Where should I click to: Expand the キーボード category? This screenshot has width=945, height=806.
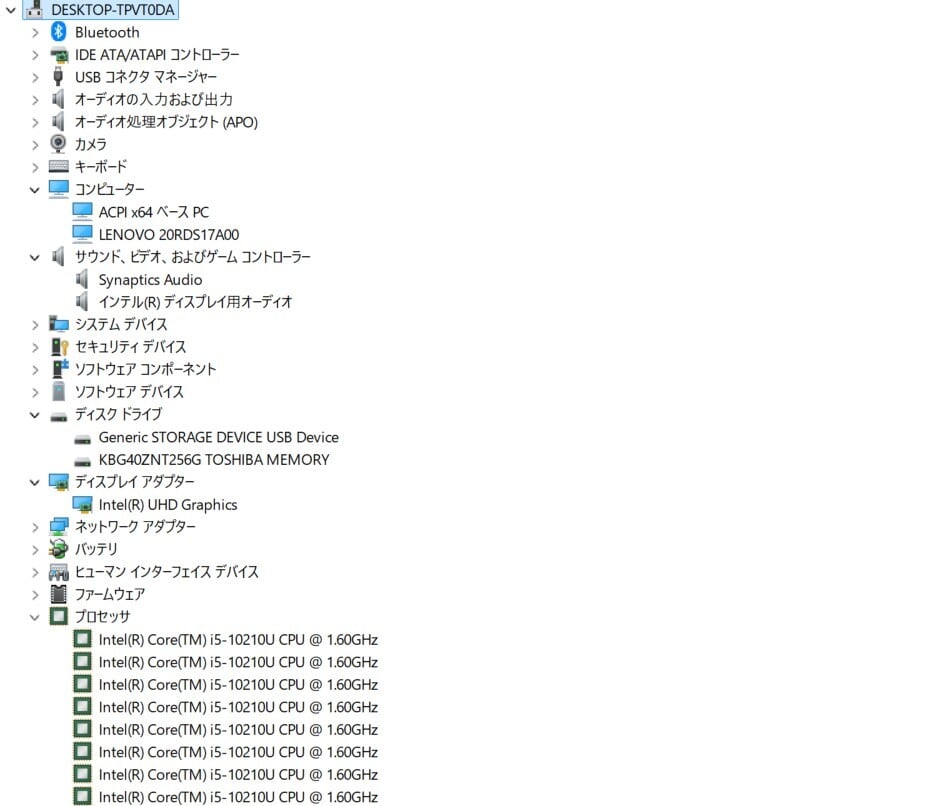tap(35, 167)
